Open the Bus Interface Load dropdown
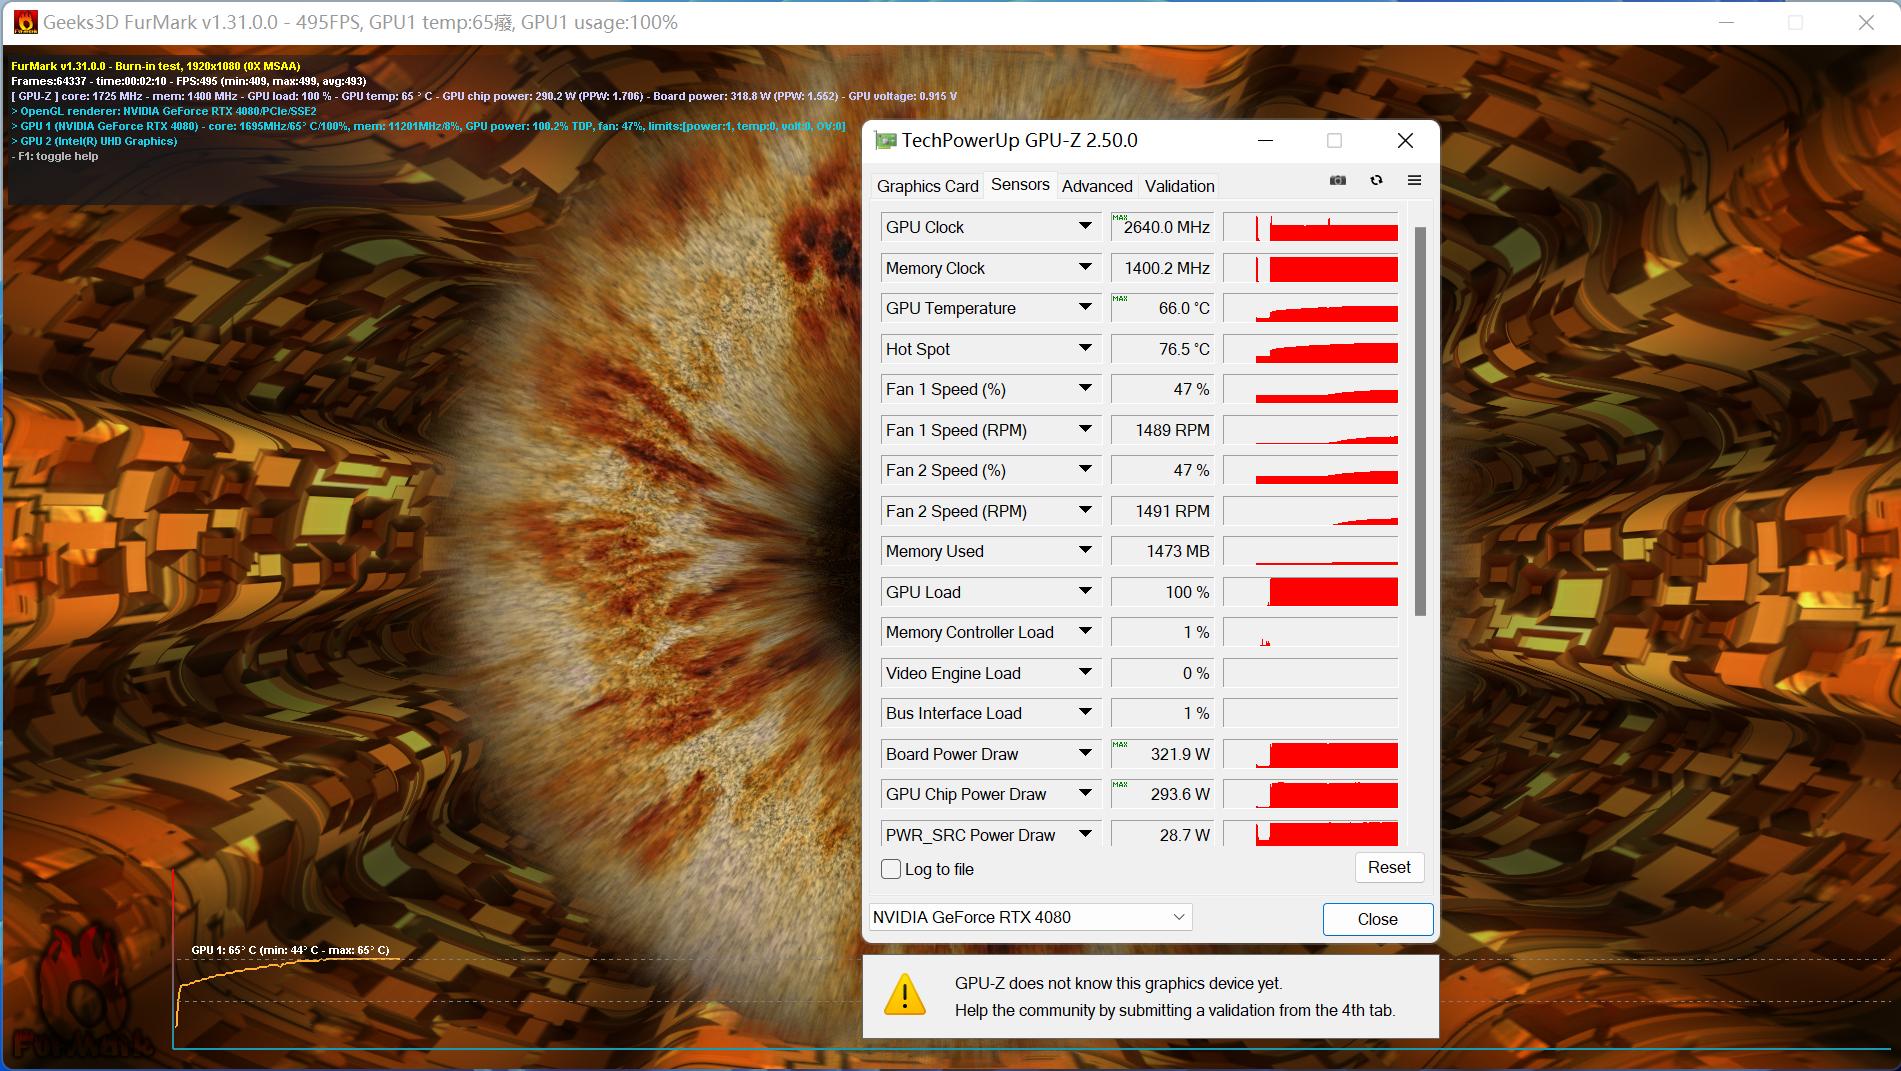The width and height of the screenshot is (1901, 1071). coord(1085,713)
